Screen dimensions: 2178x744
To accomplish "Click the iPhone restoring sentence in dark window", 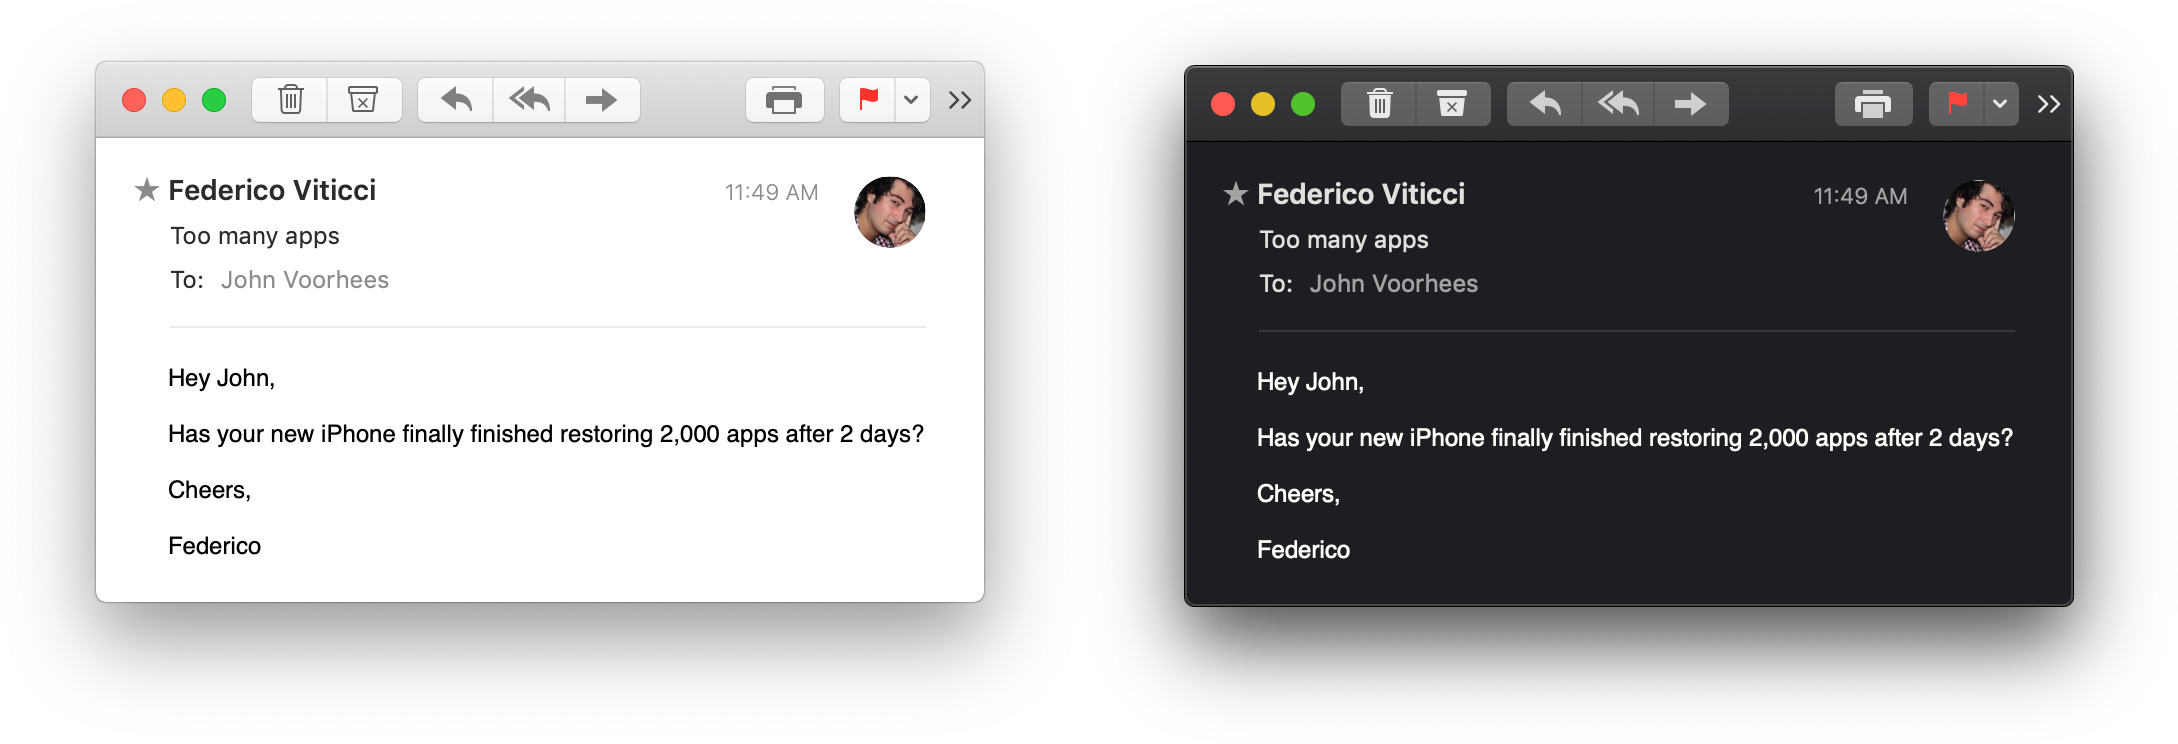I will (1635, 438).
